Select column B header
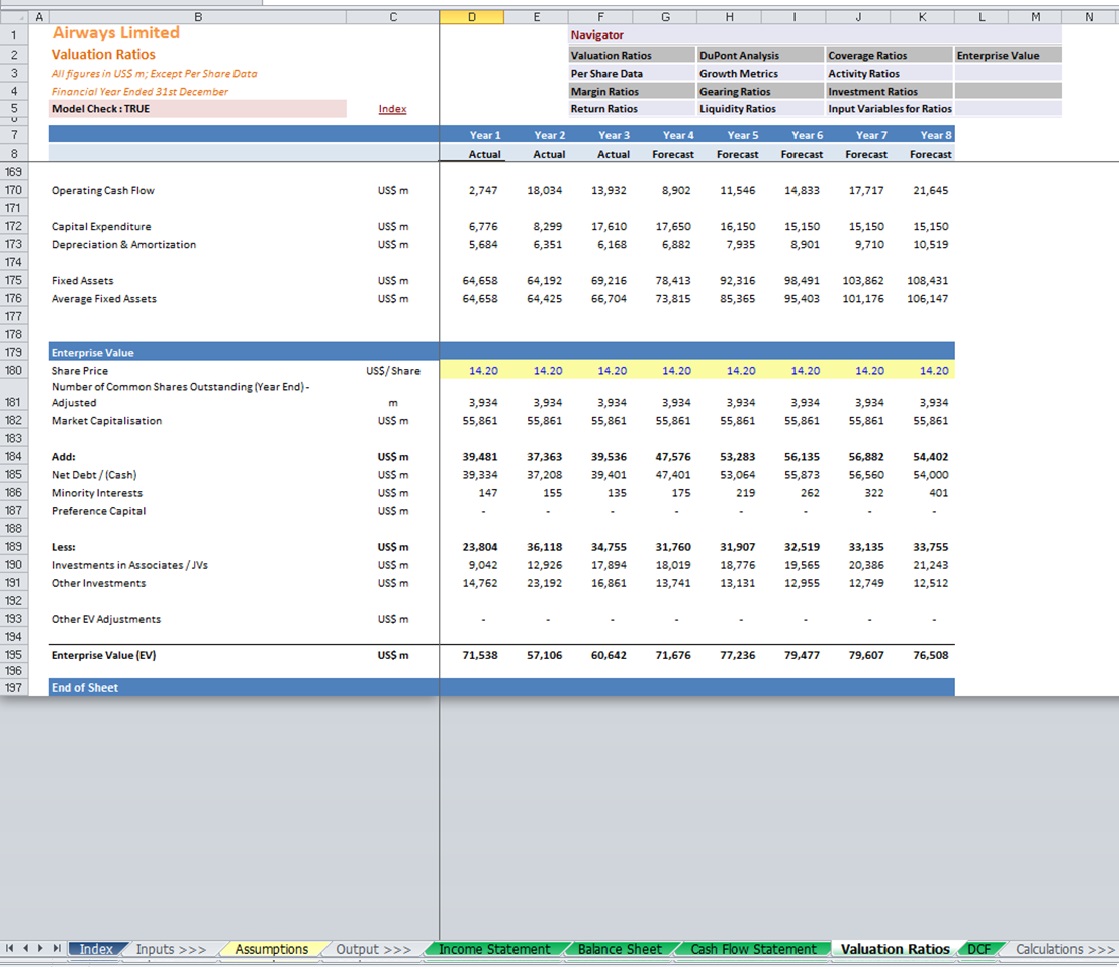Image resolution: width=1119 pixels, height=969 pixels. click(198, 17)
